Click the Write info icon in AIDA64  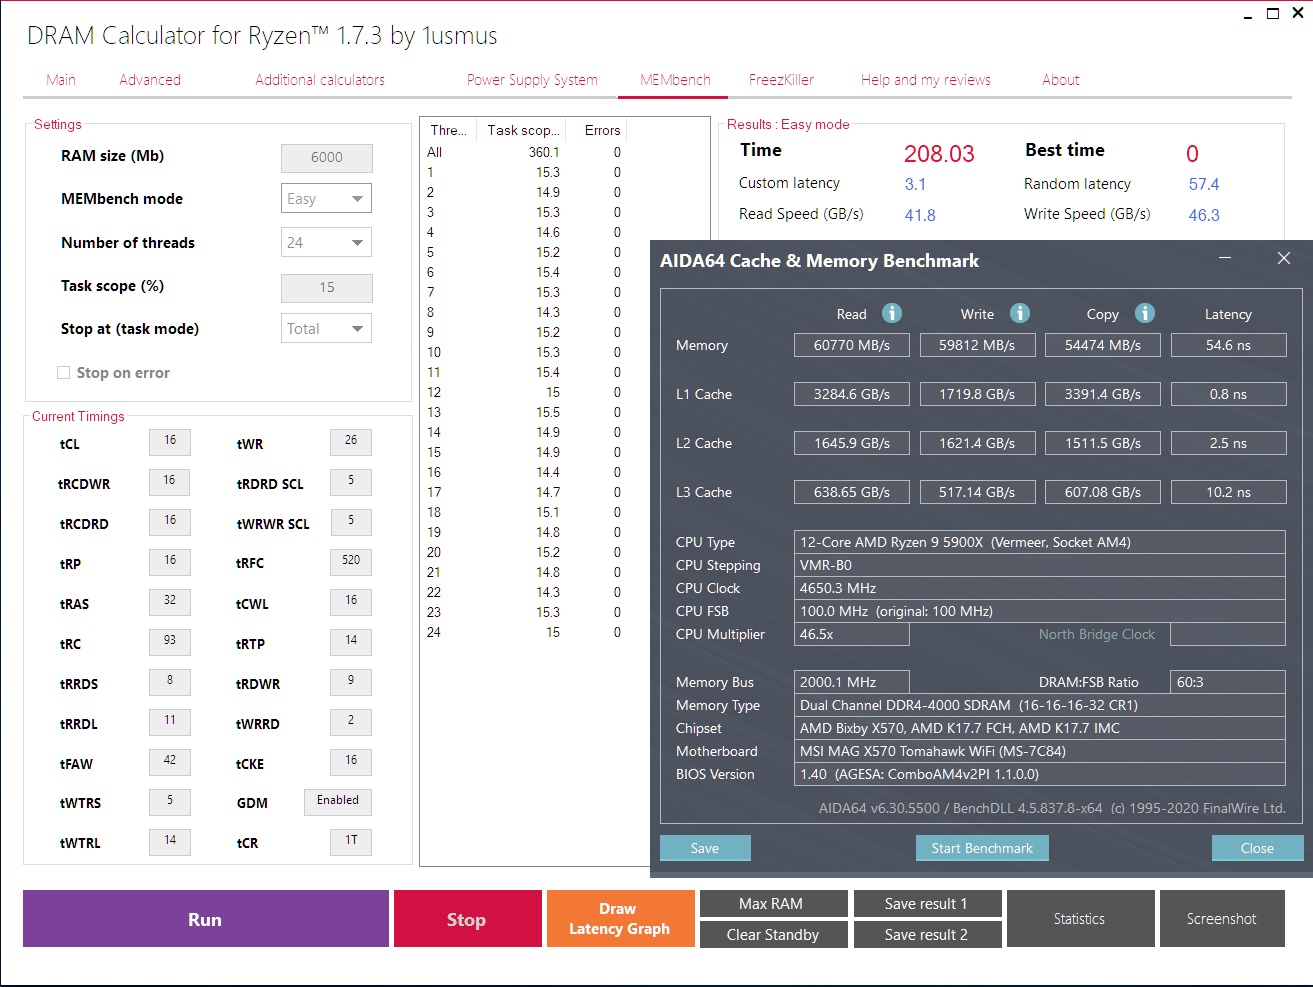tap(1020, 313)
